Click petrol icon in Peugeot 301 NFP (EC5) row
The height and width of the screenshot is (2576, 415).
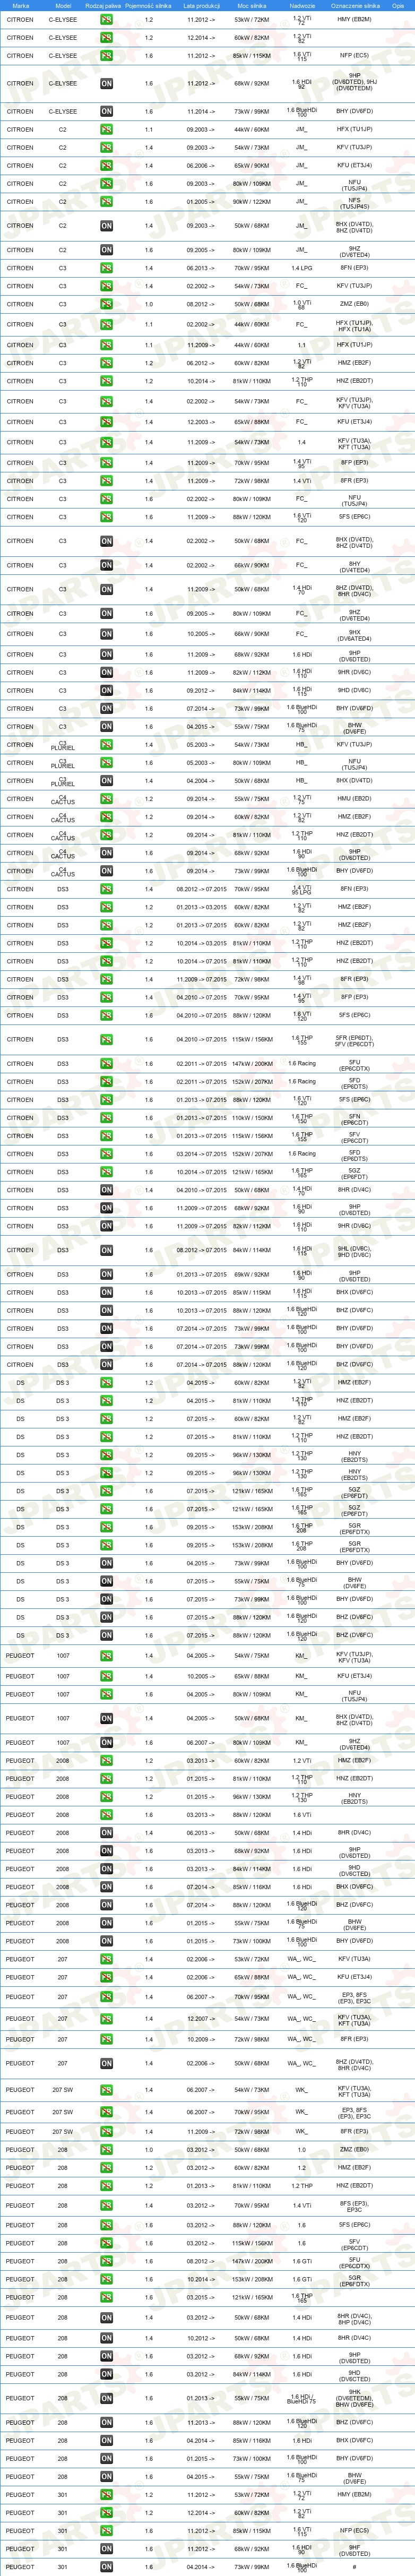pyautogui.click(x=106, y=2530)
